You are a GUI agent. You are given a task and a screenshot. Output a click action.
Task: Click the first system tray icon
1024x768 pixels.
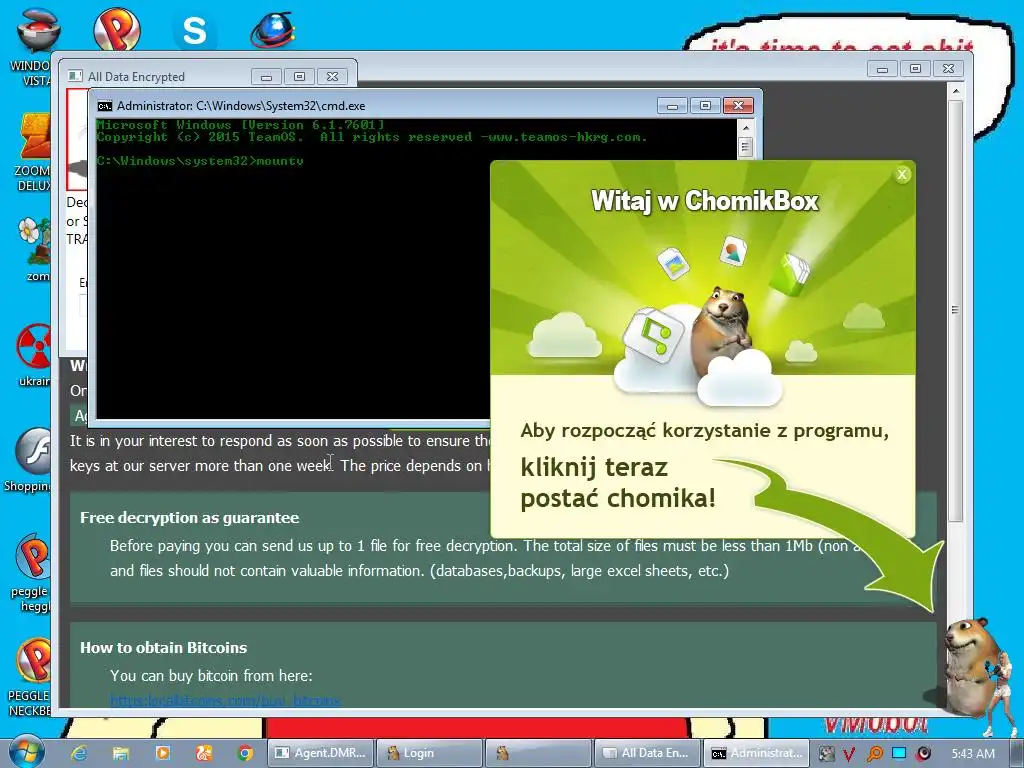pos(826,754)
